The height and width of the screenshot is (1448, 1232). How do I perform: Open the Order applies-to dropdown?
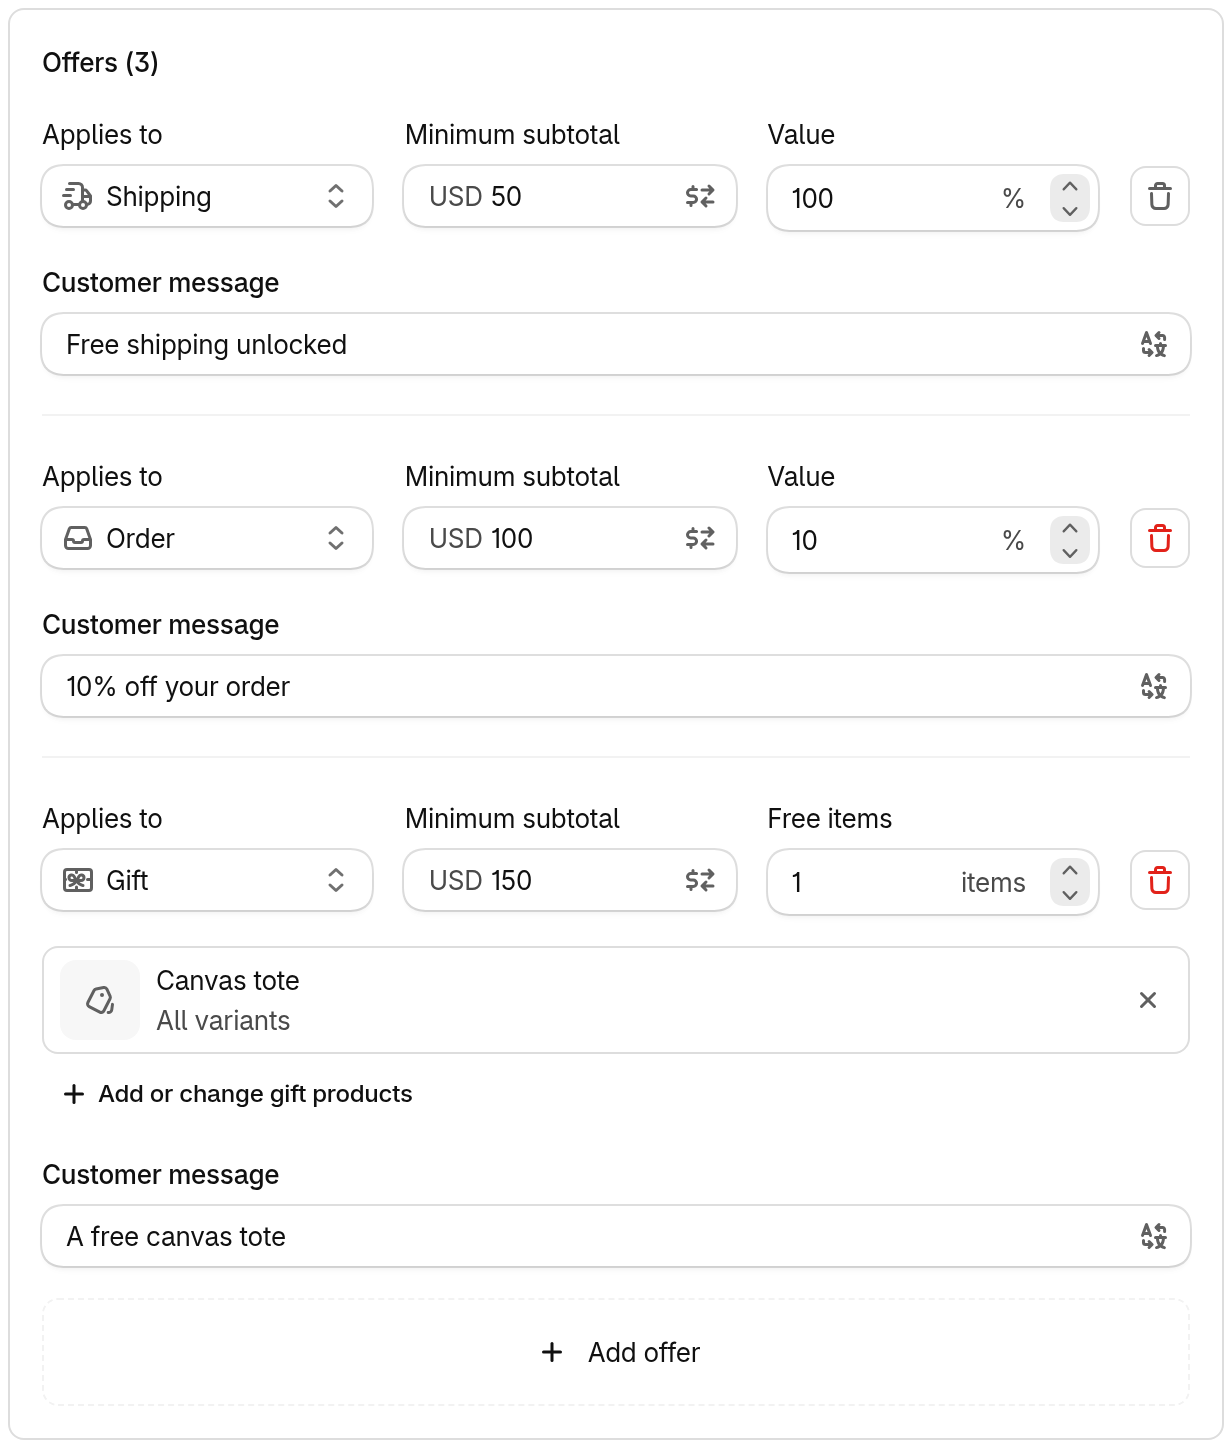(x=207, y=538)
